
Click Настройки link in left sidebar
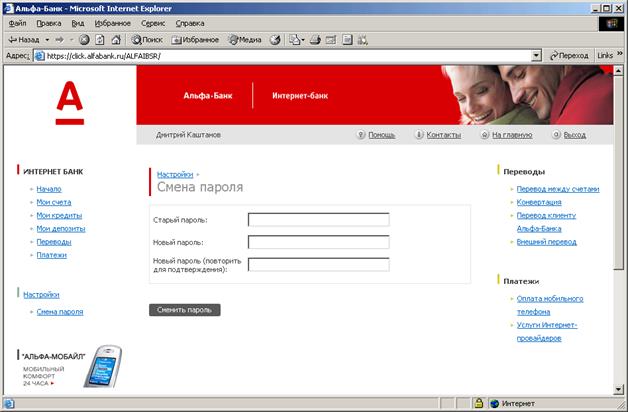pyautogui.click(x=41, y=295)
